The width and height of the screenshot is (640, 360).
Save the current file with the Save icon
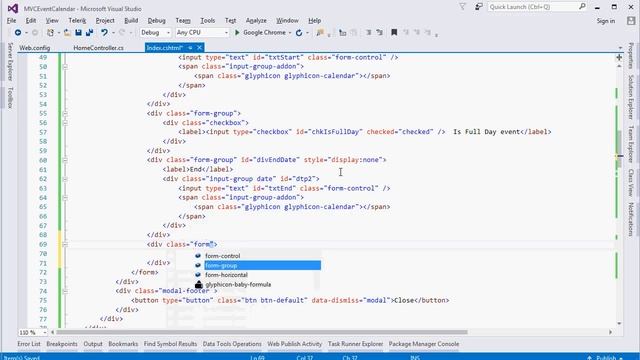pos(78,33)
